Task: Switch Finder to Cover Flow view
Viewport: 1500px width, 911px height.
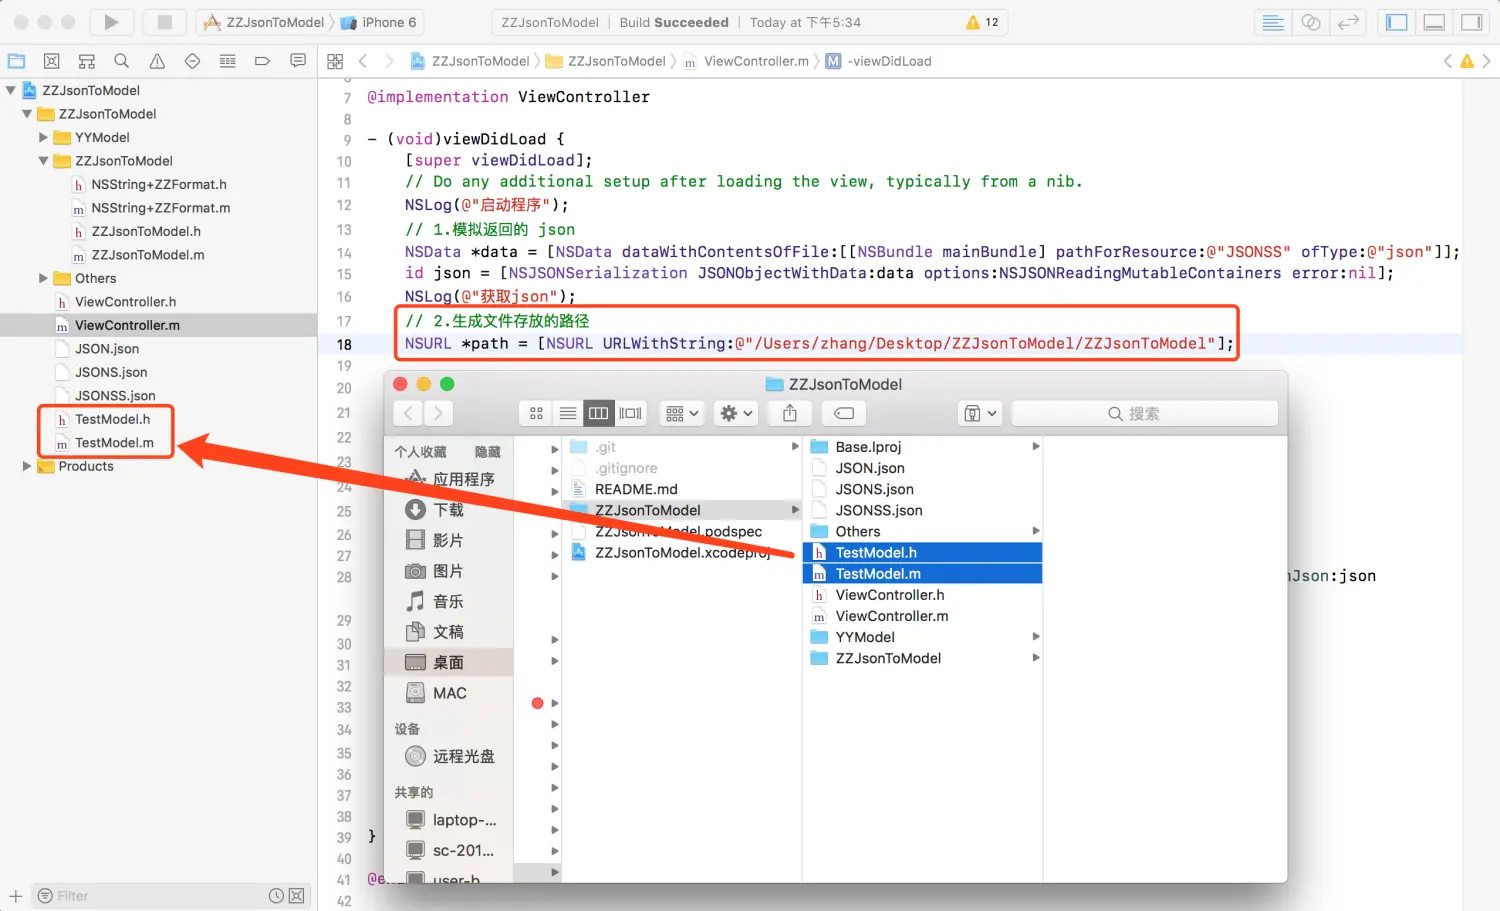Action: tap(630, 413)
